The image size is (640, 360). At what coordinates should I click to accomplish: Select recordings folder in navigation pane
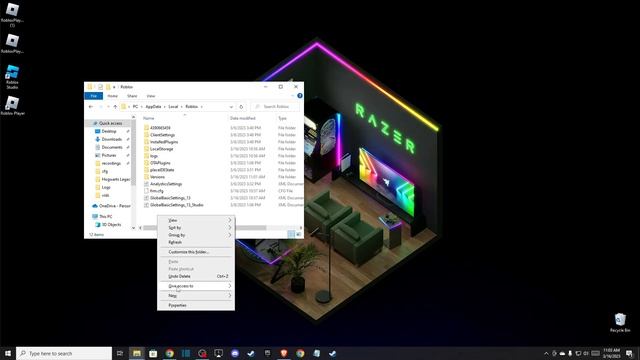[111, 163]
